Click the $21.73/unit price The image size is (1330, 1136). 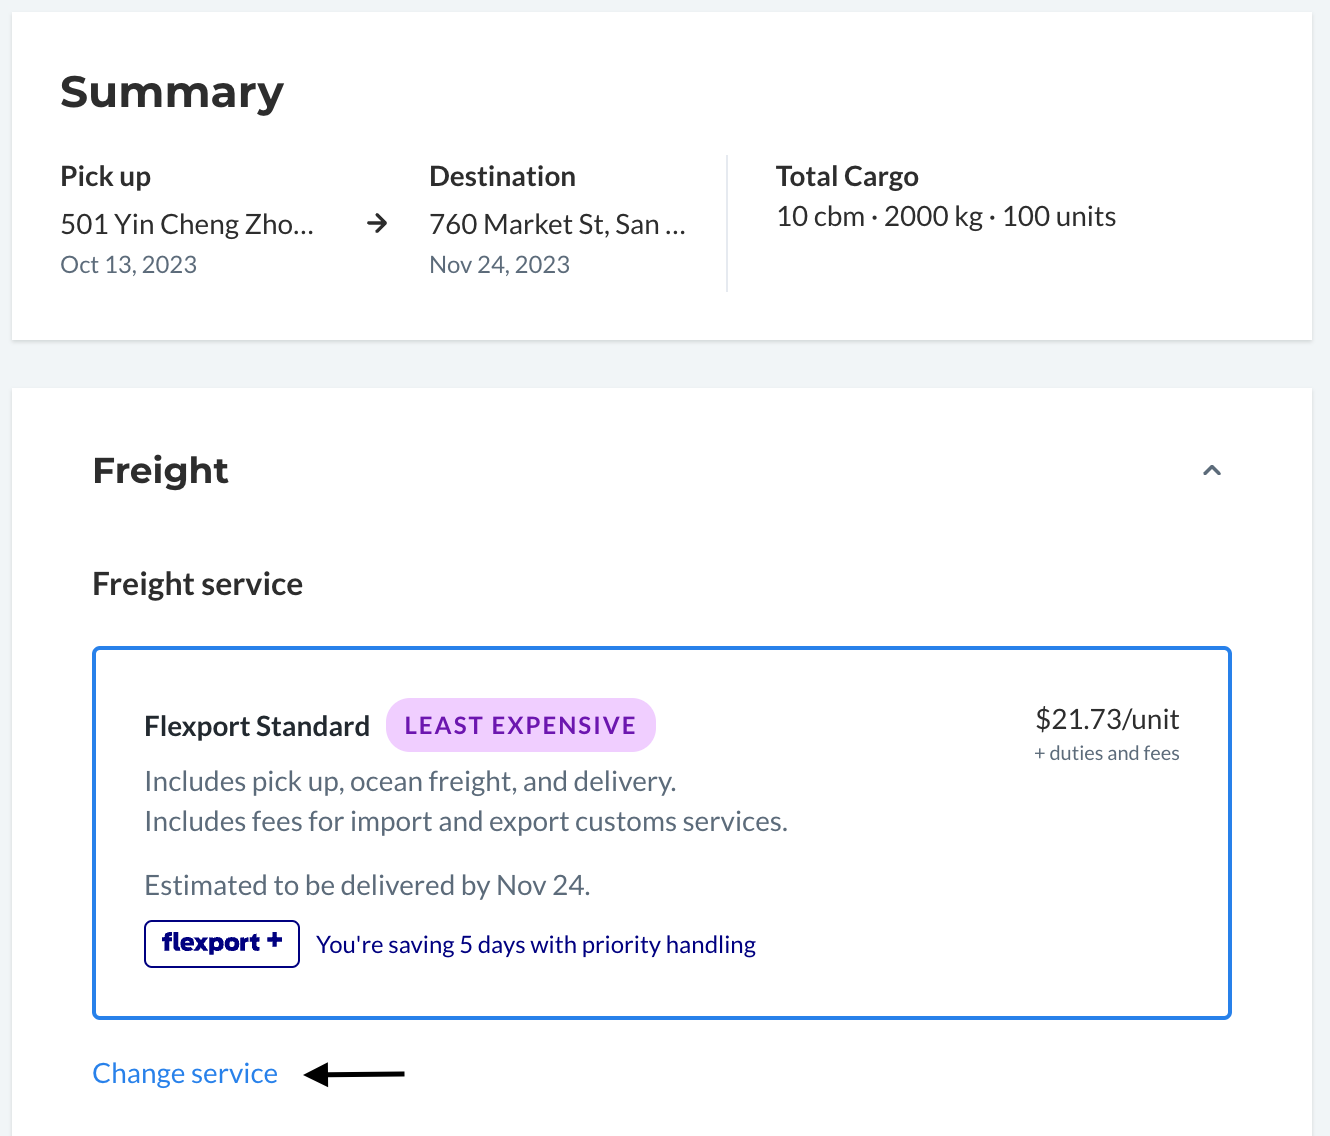(1107, 719)
